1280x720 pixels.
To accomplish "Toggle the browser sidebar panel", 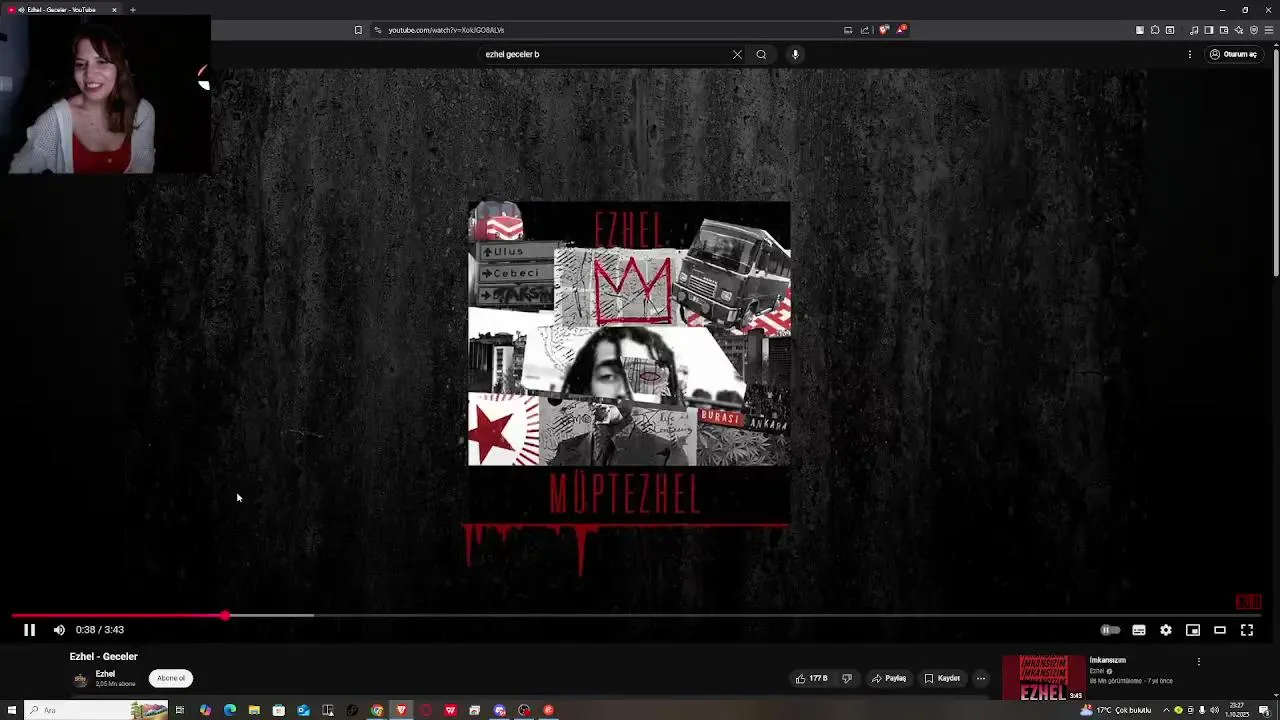I will point(1209,30).
